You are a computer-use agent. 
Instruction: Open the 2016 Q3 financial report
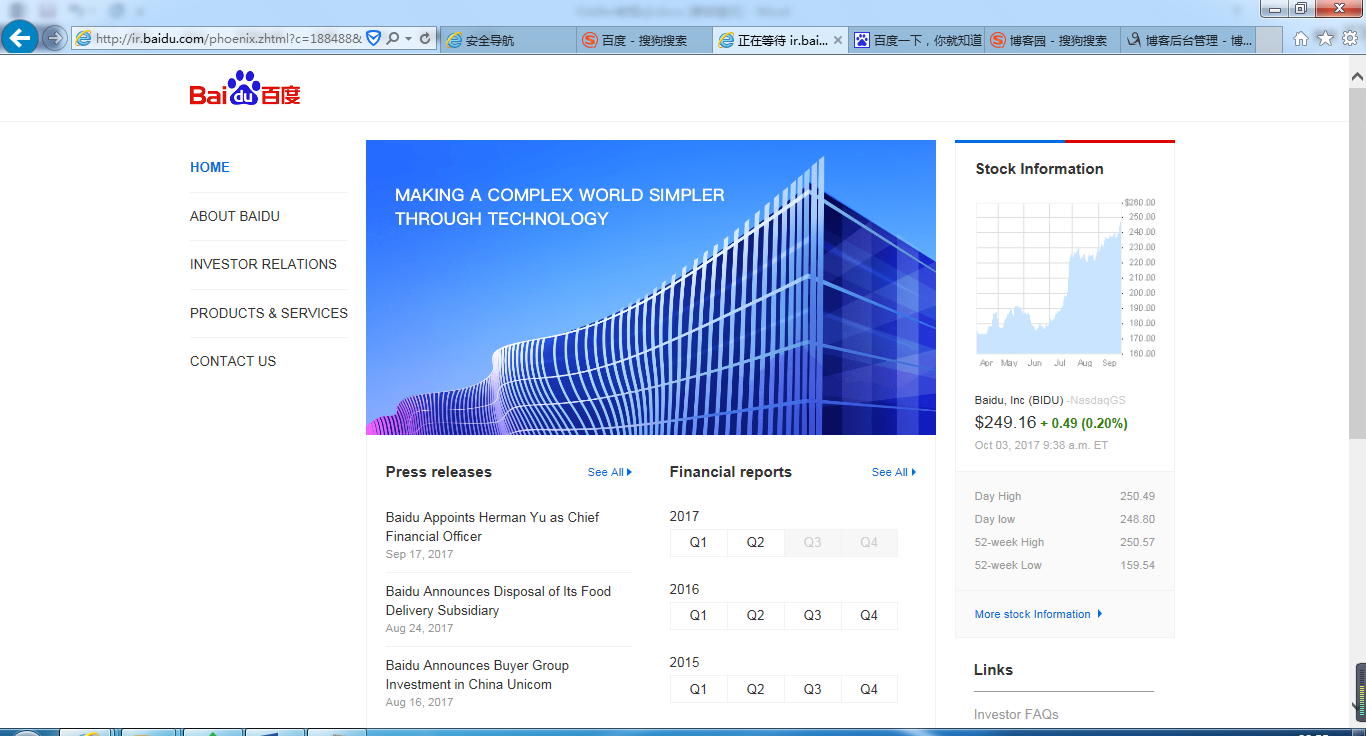pos(812,615)
